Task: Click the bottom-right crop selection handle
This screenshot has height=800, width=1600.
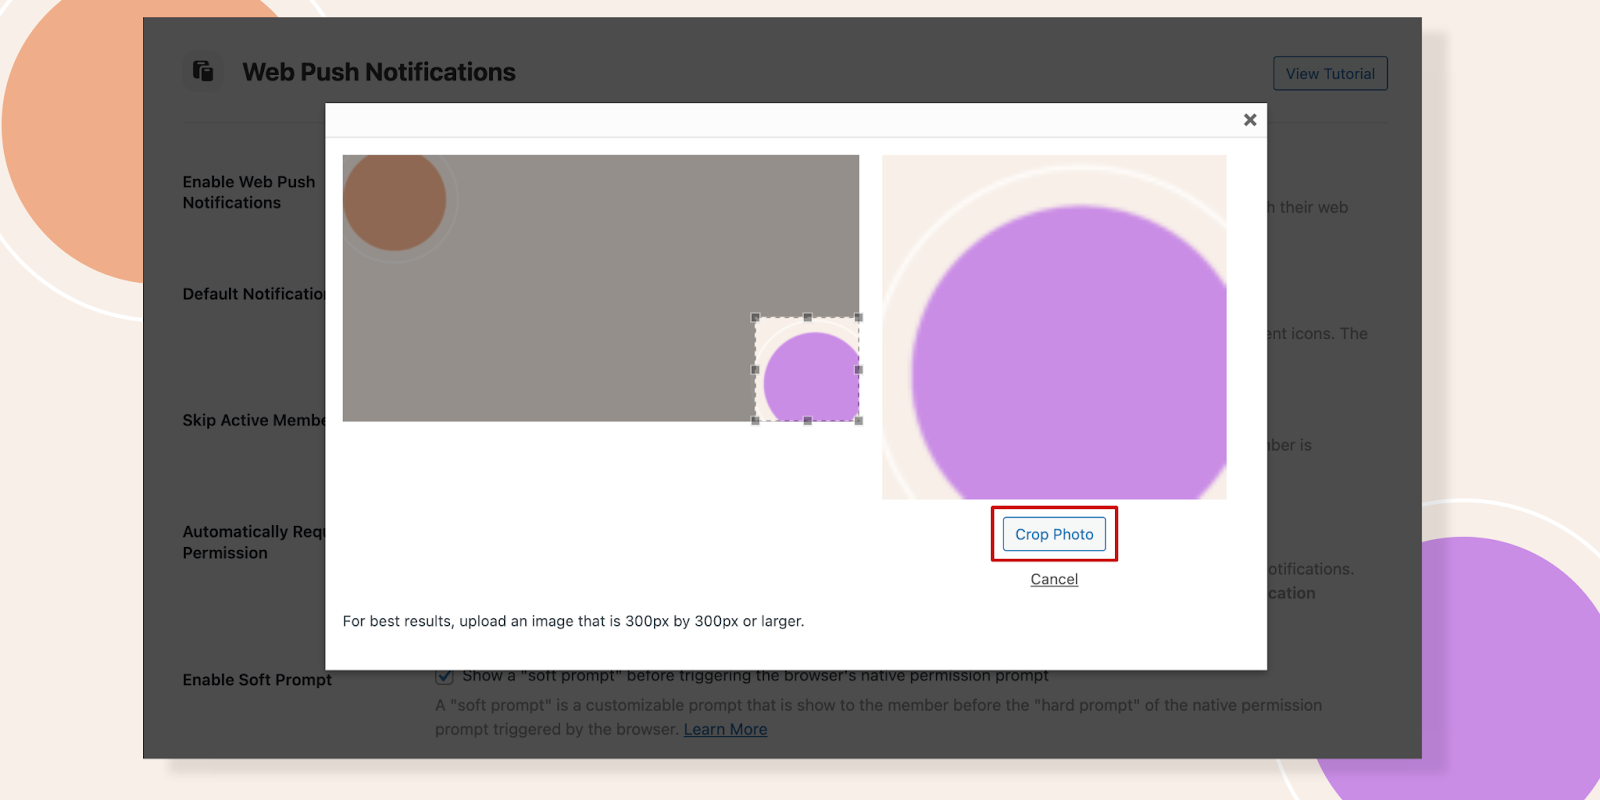Action: click(858, 421)
